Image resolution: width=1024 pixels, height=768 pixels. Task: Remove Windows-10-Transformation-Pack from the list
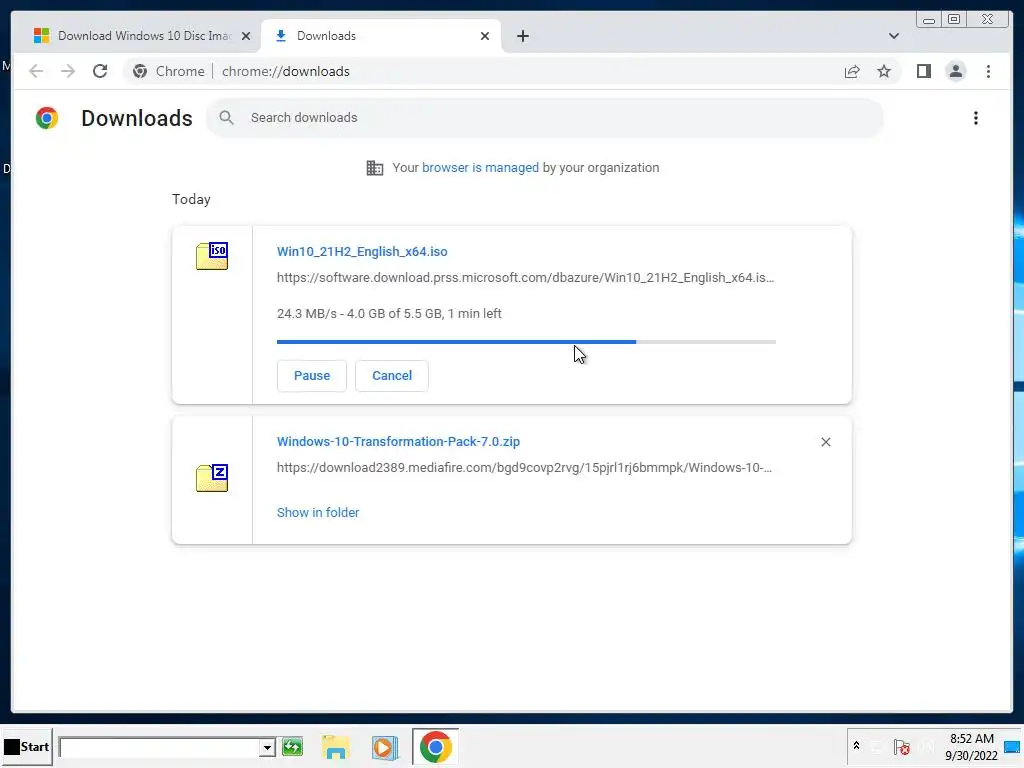tap(825, 442)
